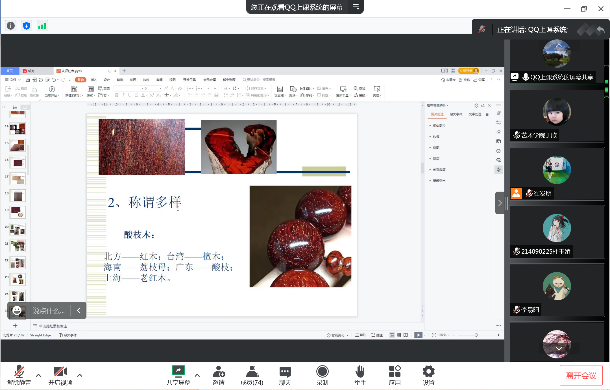Open the meeting info icon
The image size is (610, 390).
click(11, 26)
